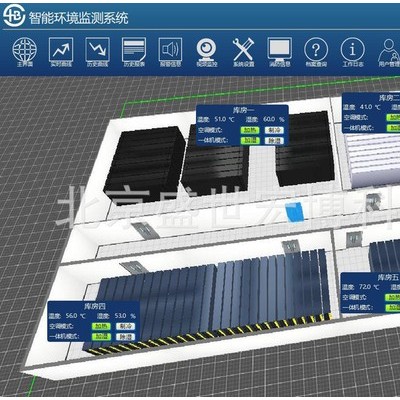Image resolution: width=400 pixels, height=400 pixels.
Task: Toggle 库房一 dehumidify mode button
Action: [x=274, y=140]
